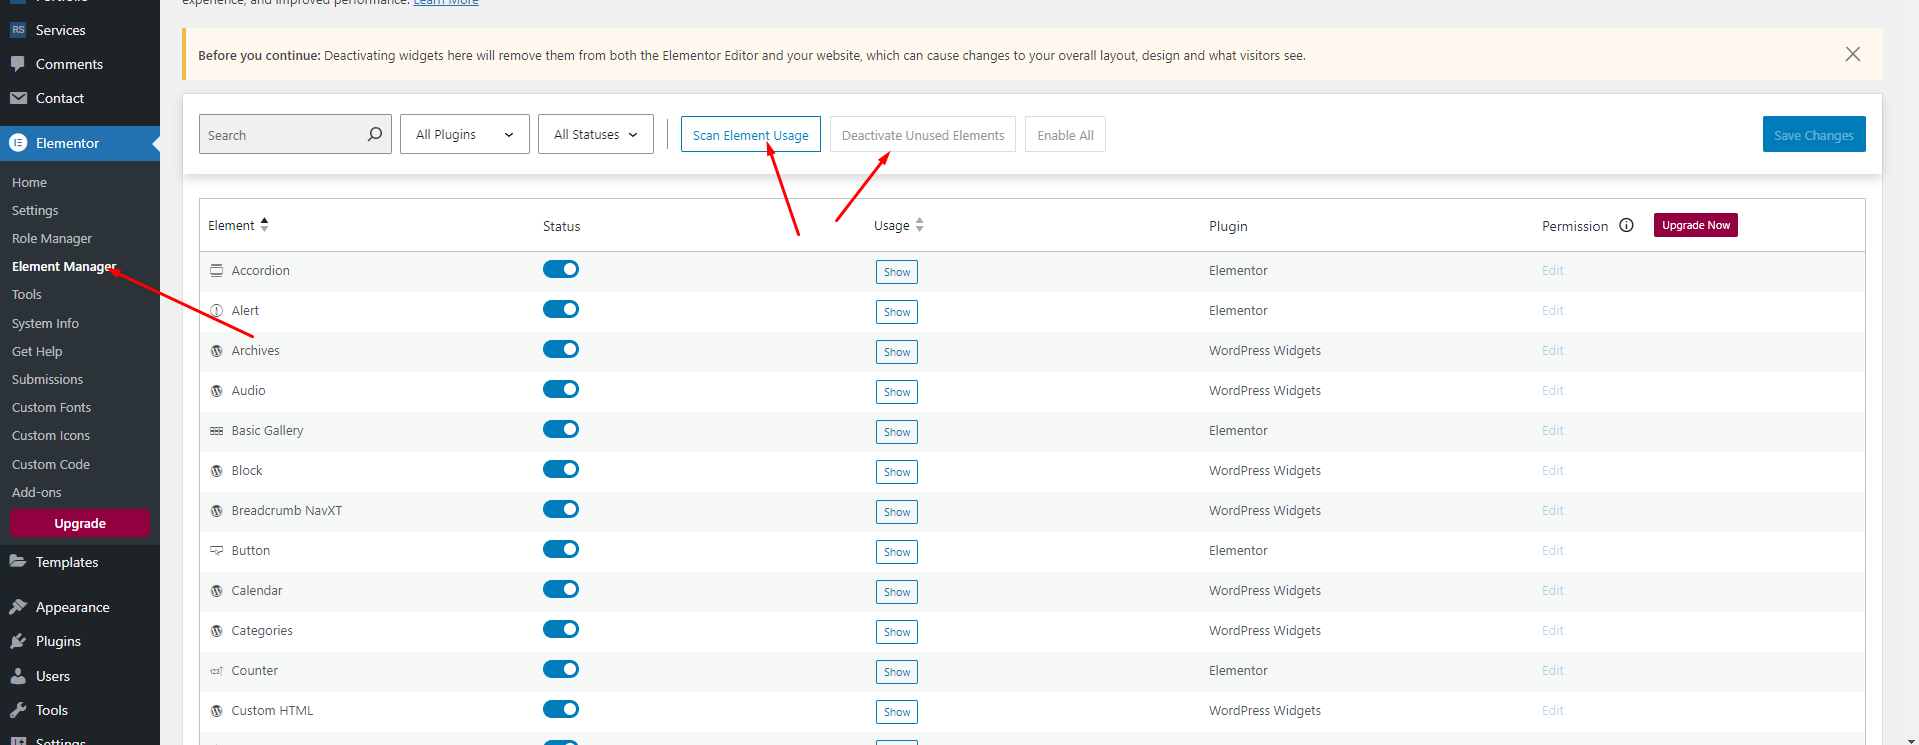Dismiss the warning notice with X
The height and width of the screenshot is (745, 1919).
(x=1852, y=54)
